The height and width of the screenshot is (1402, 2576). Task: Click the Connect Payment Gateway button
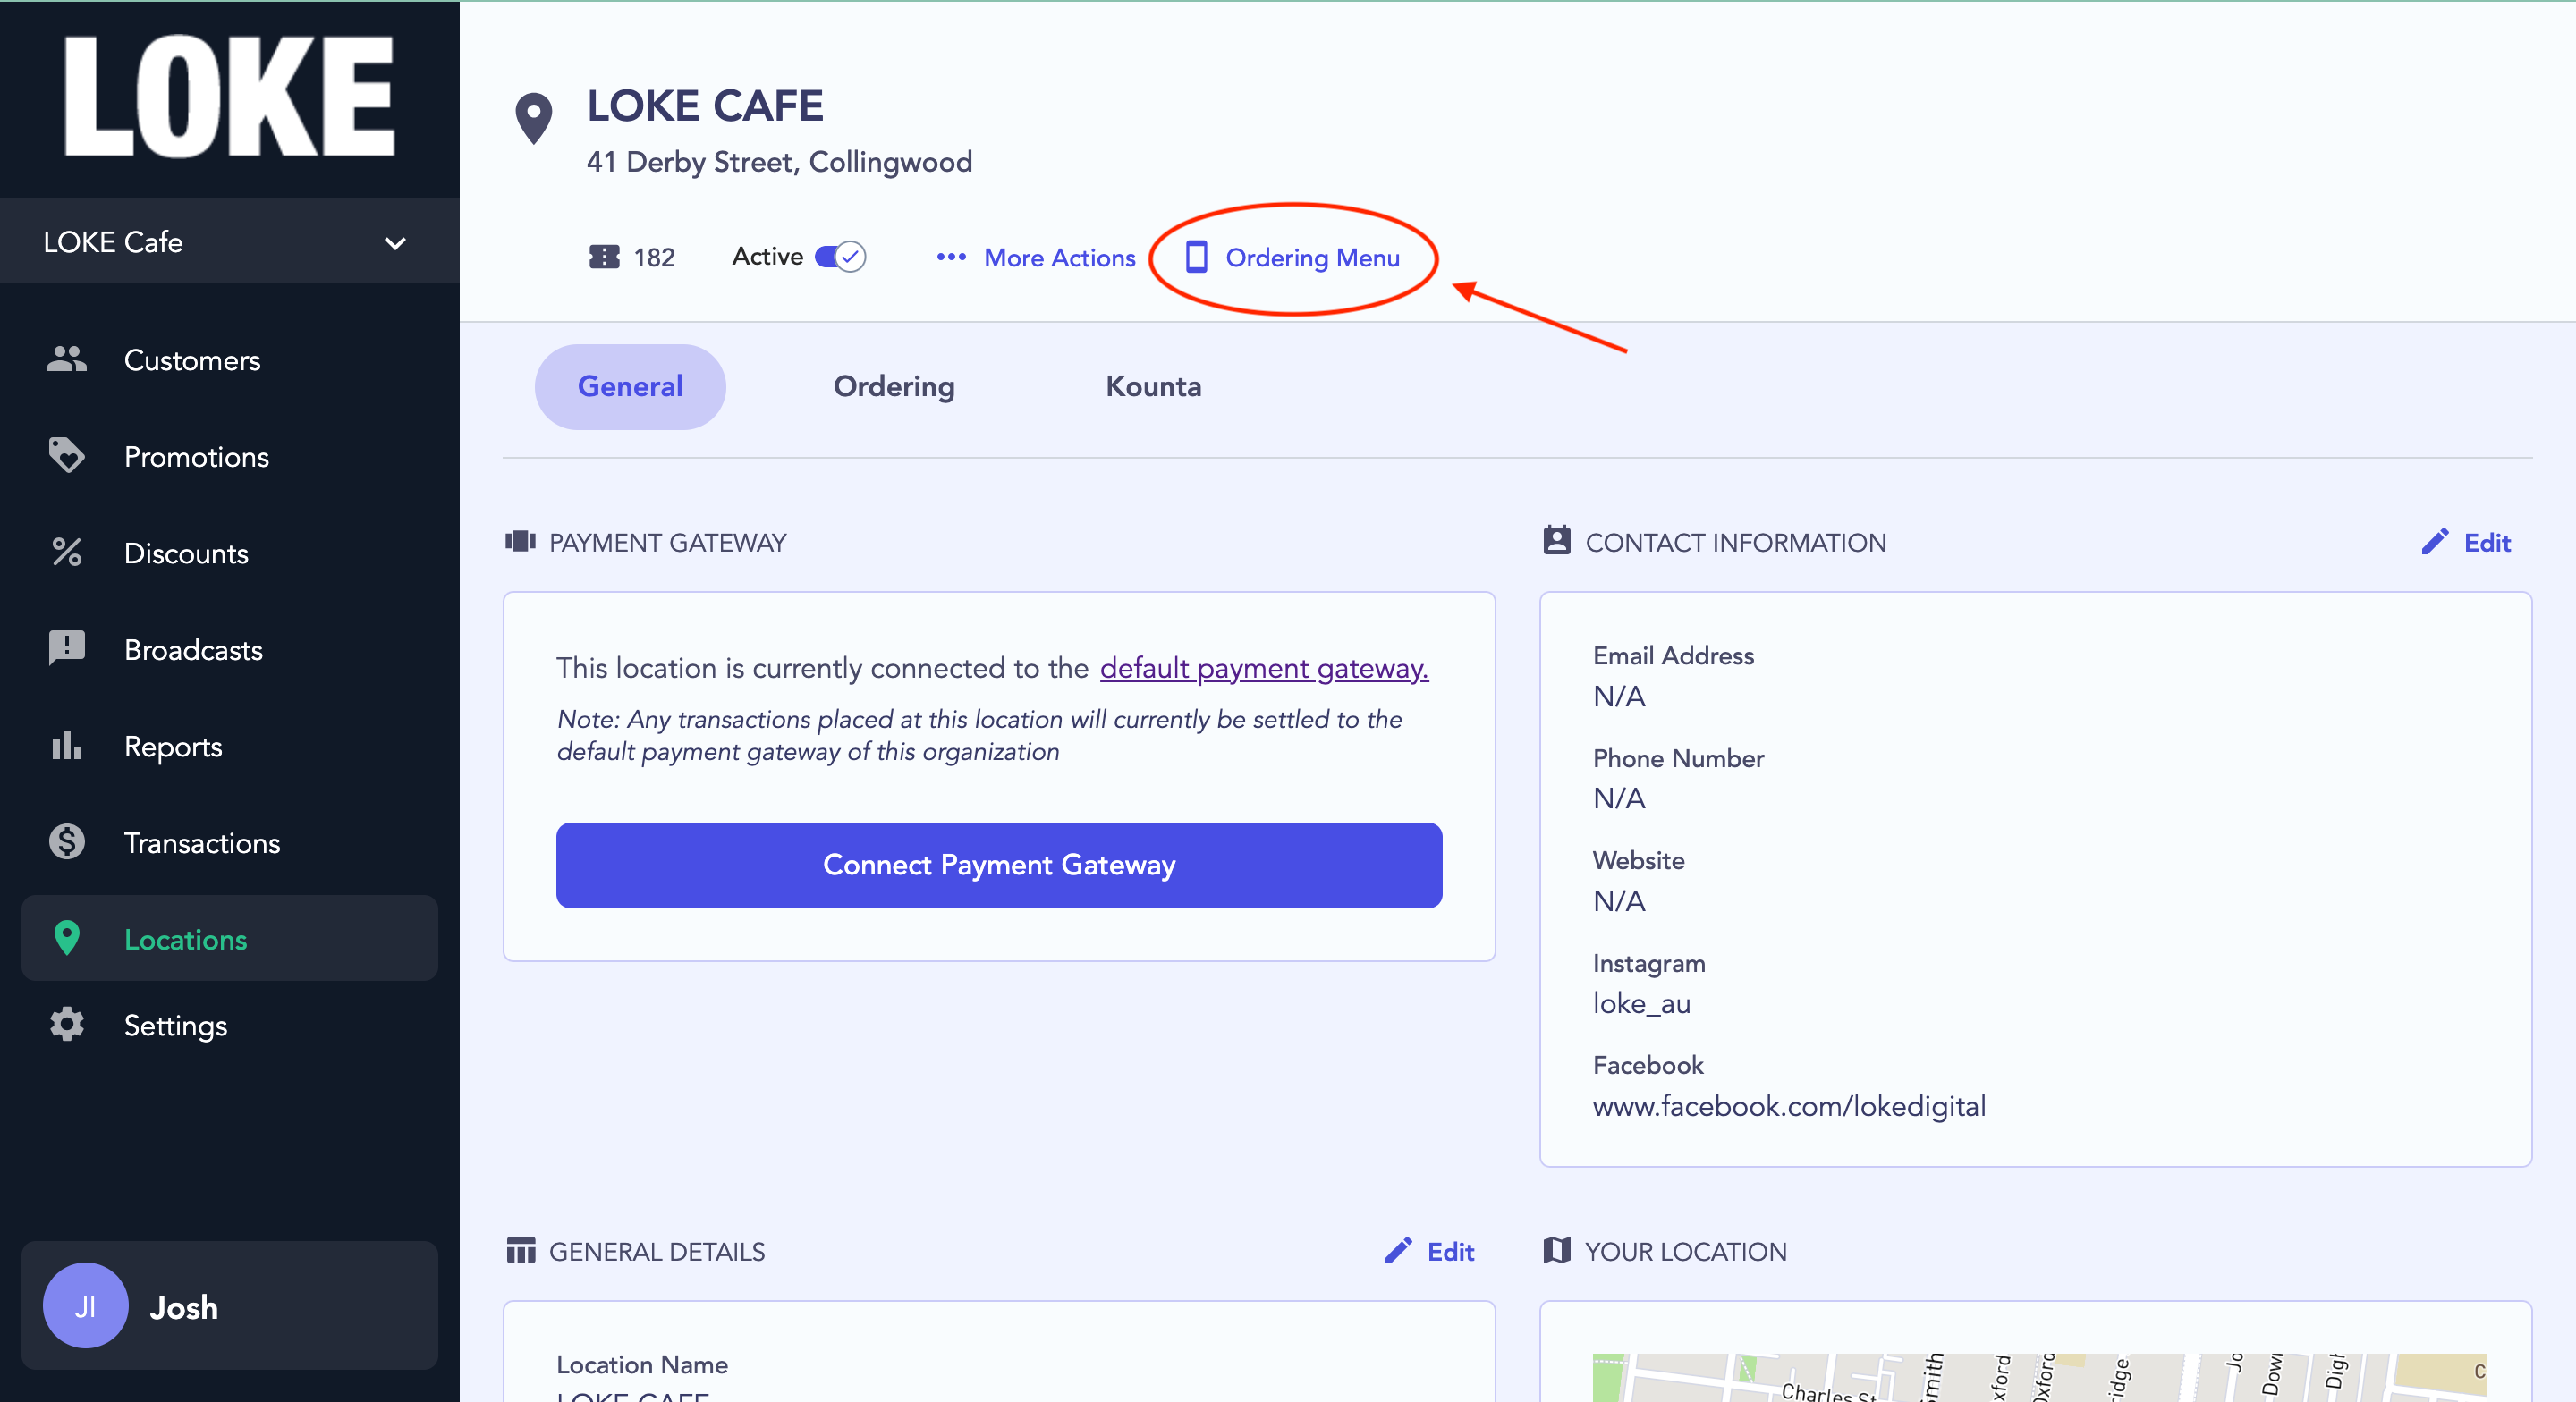point(999,865)
